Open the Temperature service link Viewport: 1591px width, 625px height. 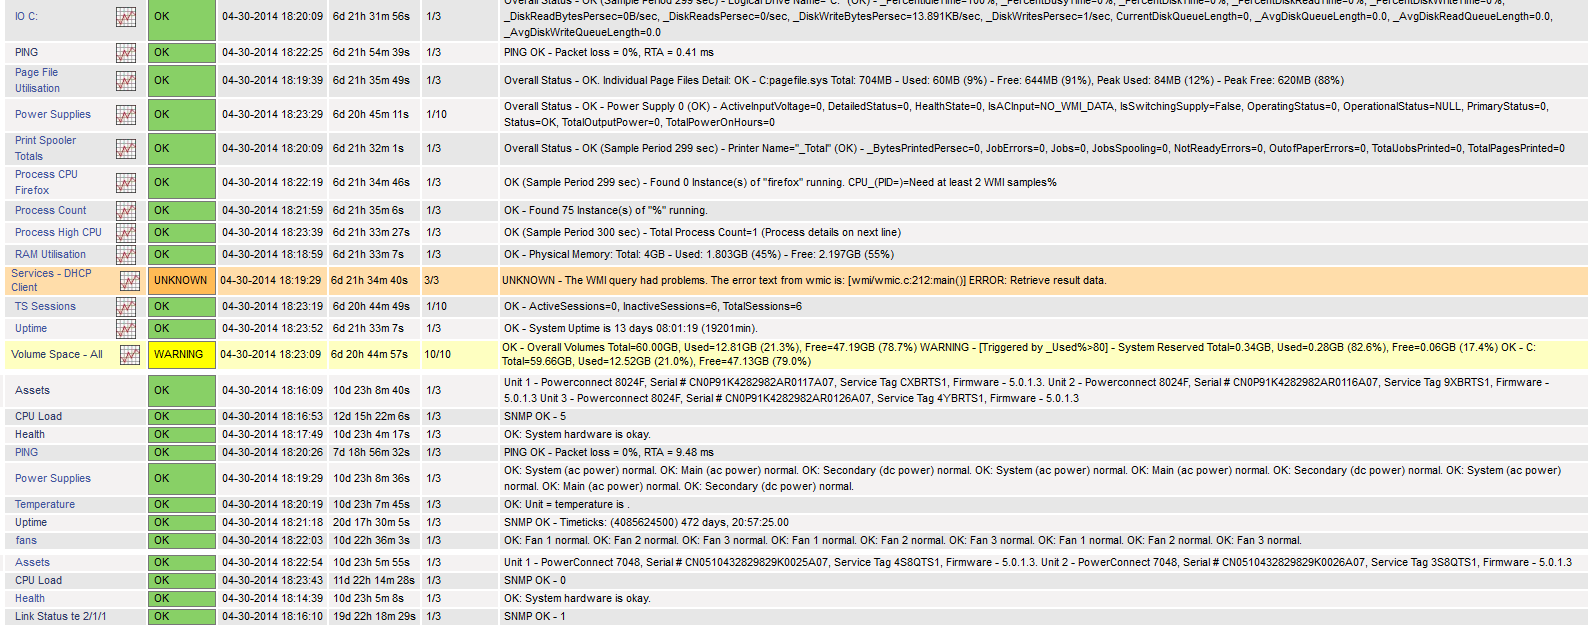(45, 505)
